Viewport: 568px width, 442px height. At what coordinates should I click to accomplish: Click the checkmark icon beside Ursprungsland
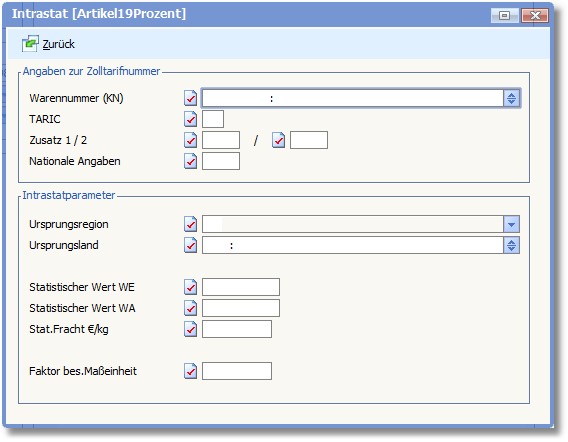click(x=191, y=245)
